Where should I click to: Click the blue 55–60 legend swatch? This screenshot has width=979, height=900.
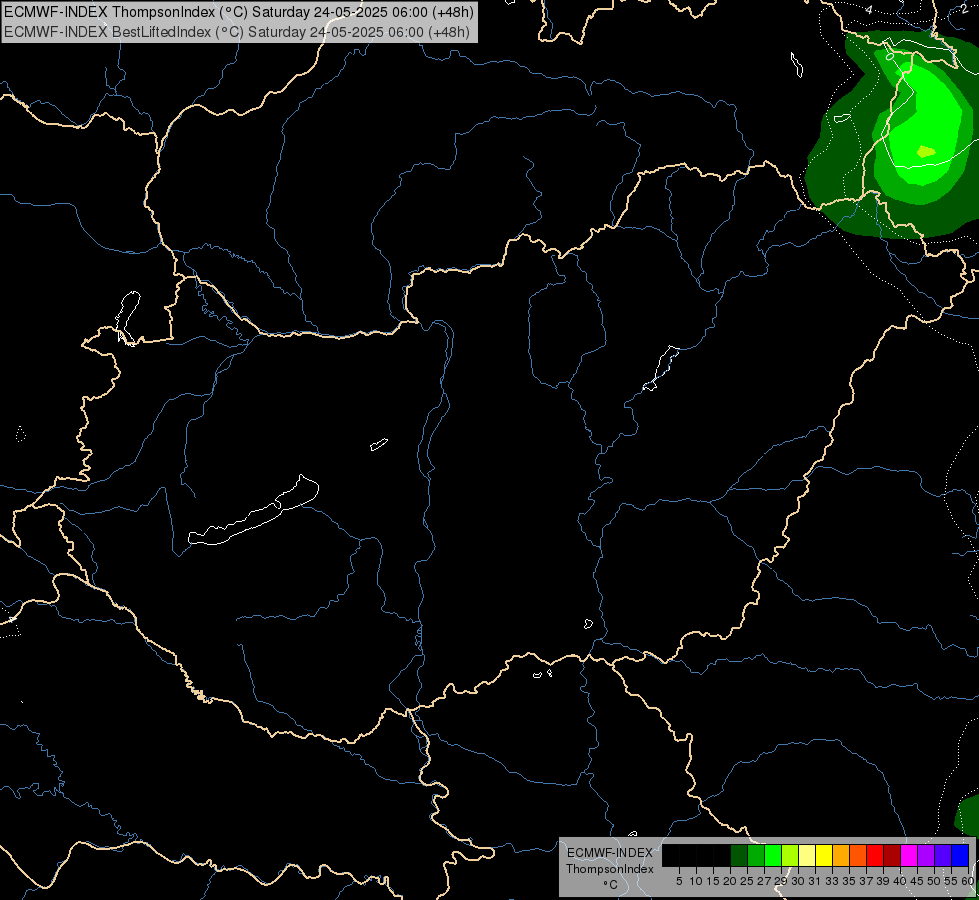point(960,855)
